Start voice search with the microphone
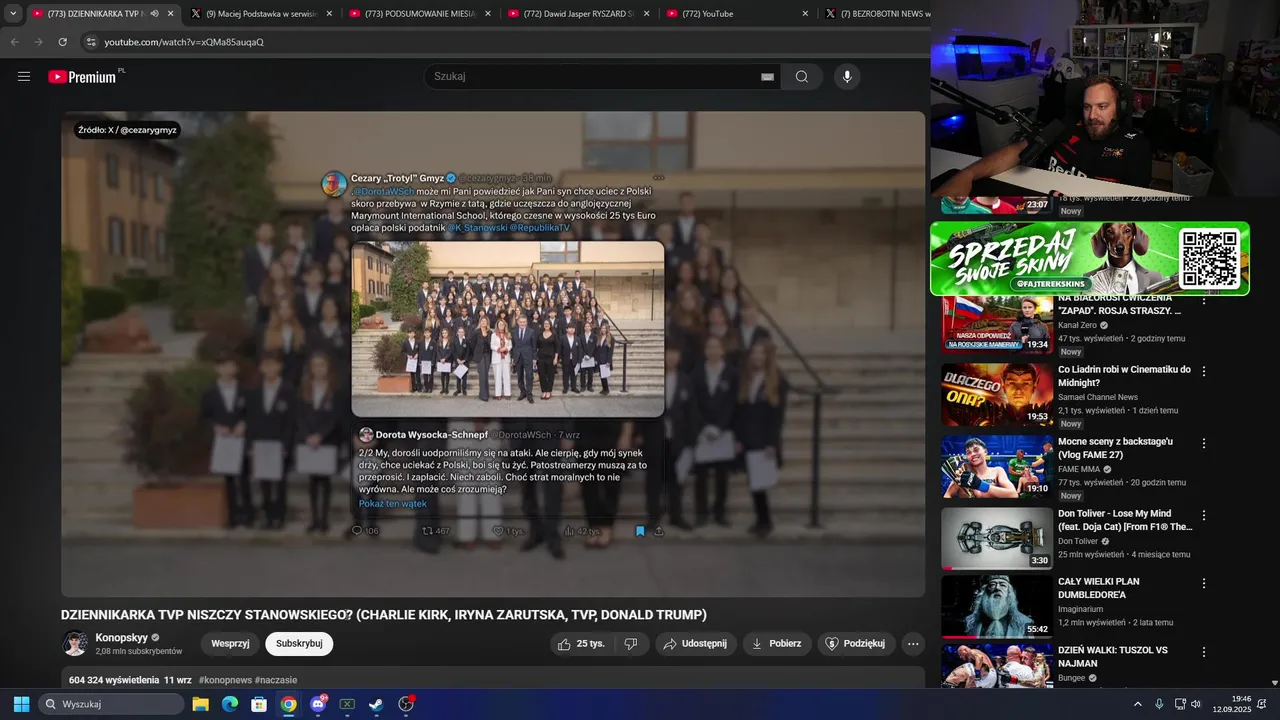The image size is (1280, 720). [x=847, y=77]
